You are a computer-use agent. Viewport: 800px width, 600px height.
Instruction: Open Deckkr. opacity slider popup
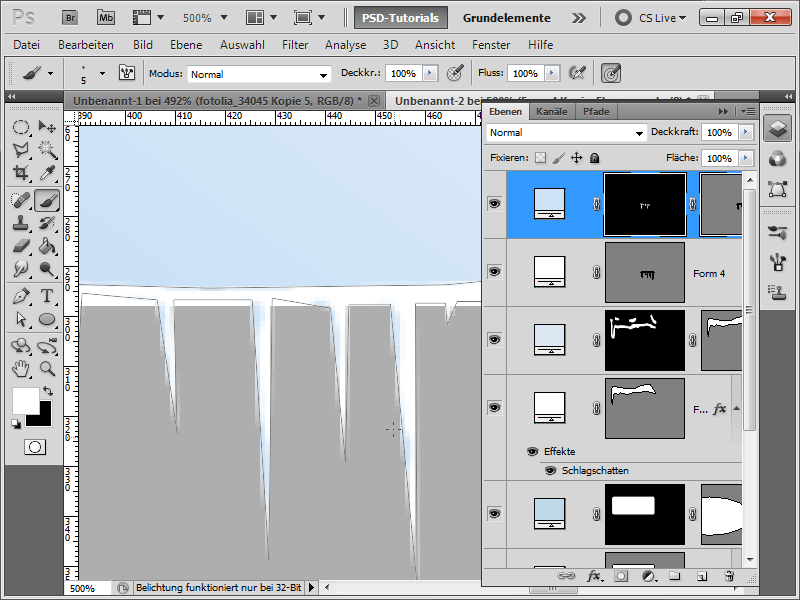430,73
